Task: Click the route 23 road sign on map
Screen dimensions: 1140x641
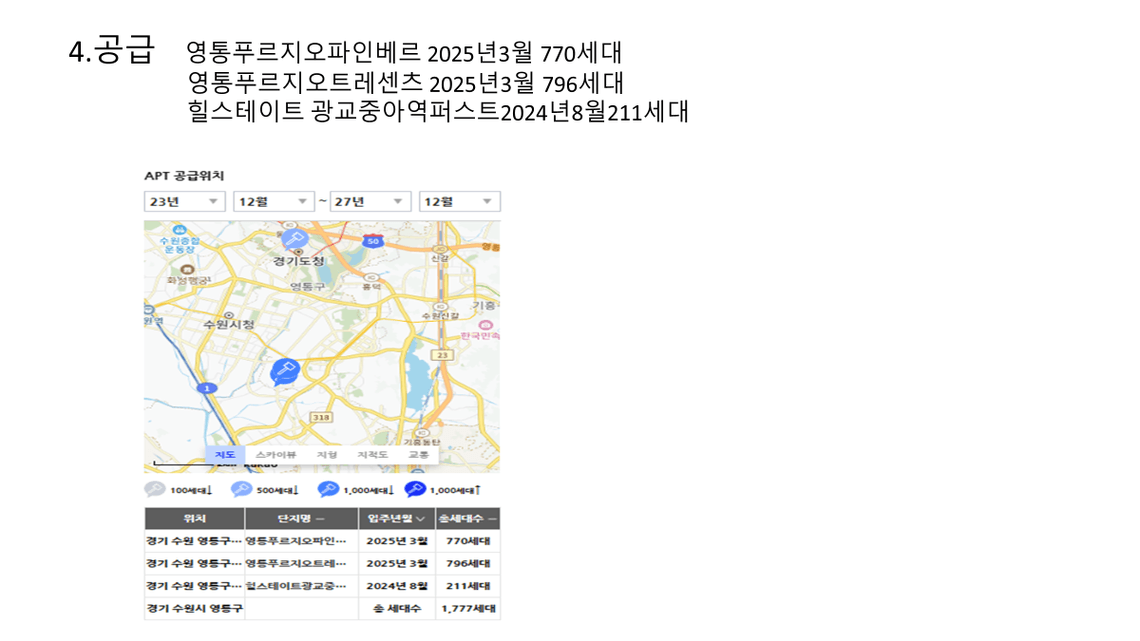Action: click(x=442, y=355)
